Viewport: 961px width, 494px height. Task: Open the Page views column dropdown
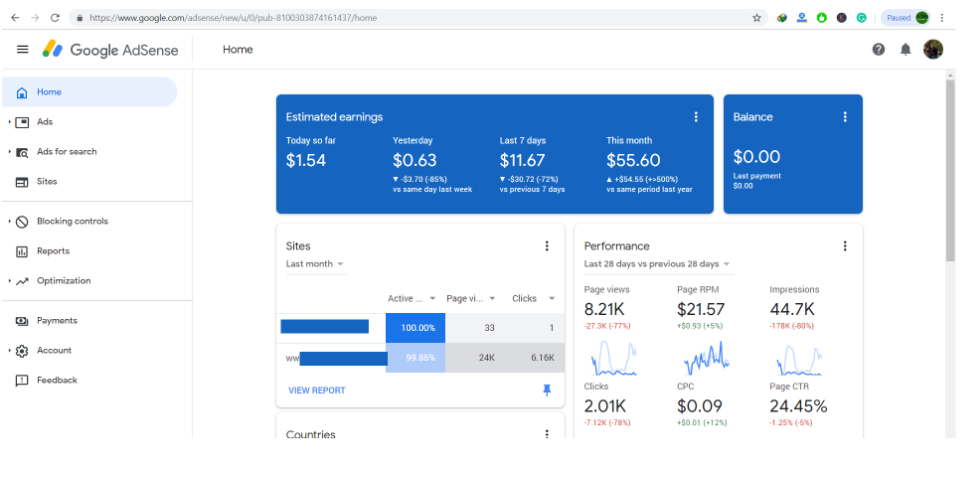click(492, 298)
